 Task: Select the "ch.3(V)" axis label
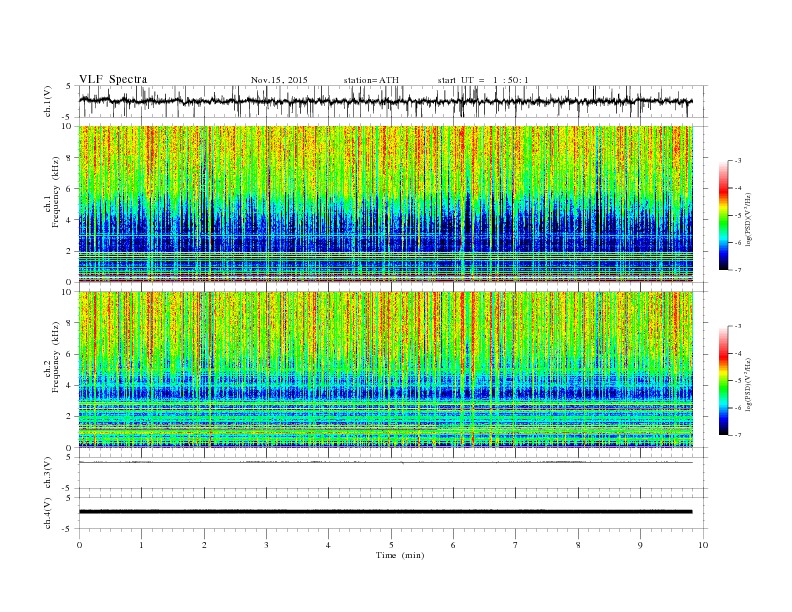click(48, 472)
